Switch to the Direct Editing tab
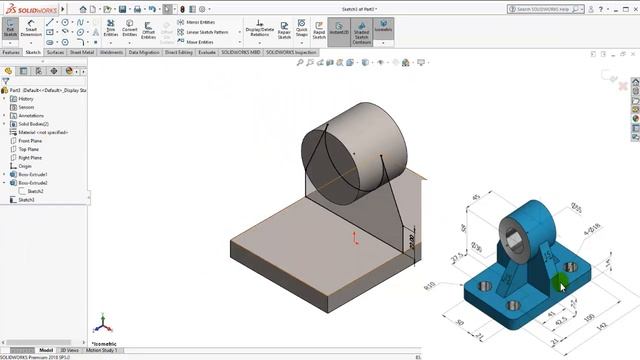 178,52
